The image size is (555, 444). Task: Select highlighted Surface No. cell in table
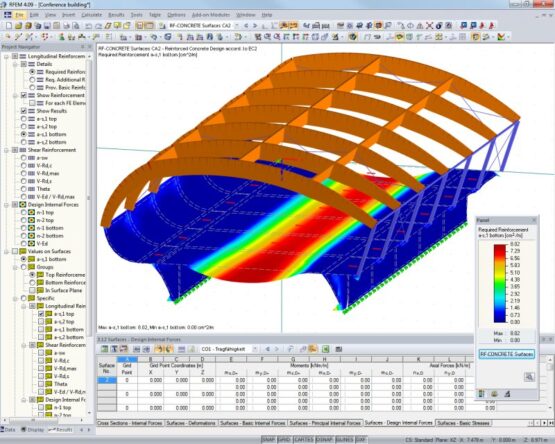(x=107, y=380)
